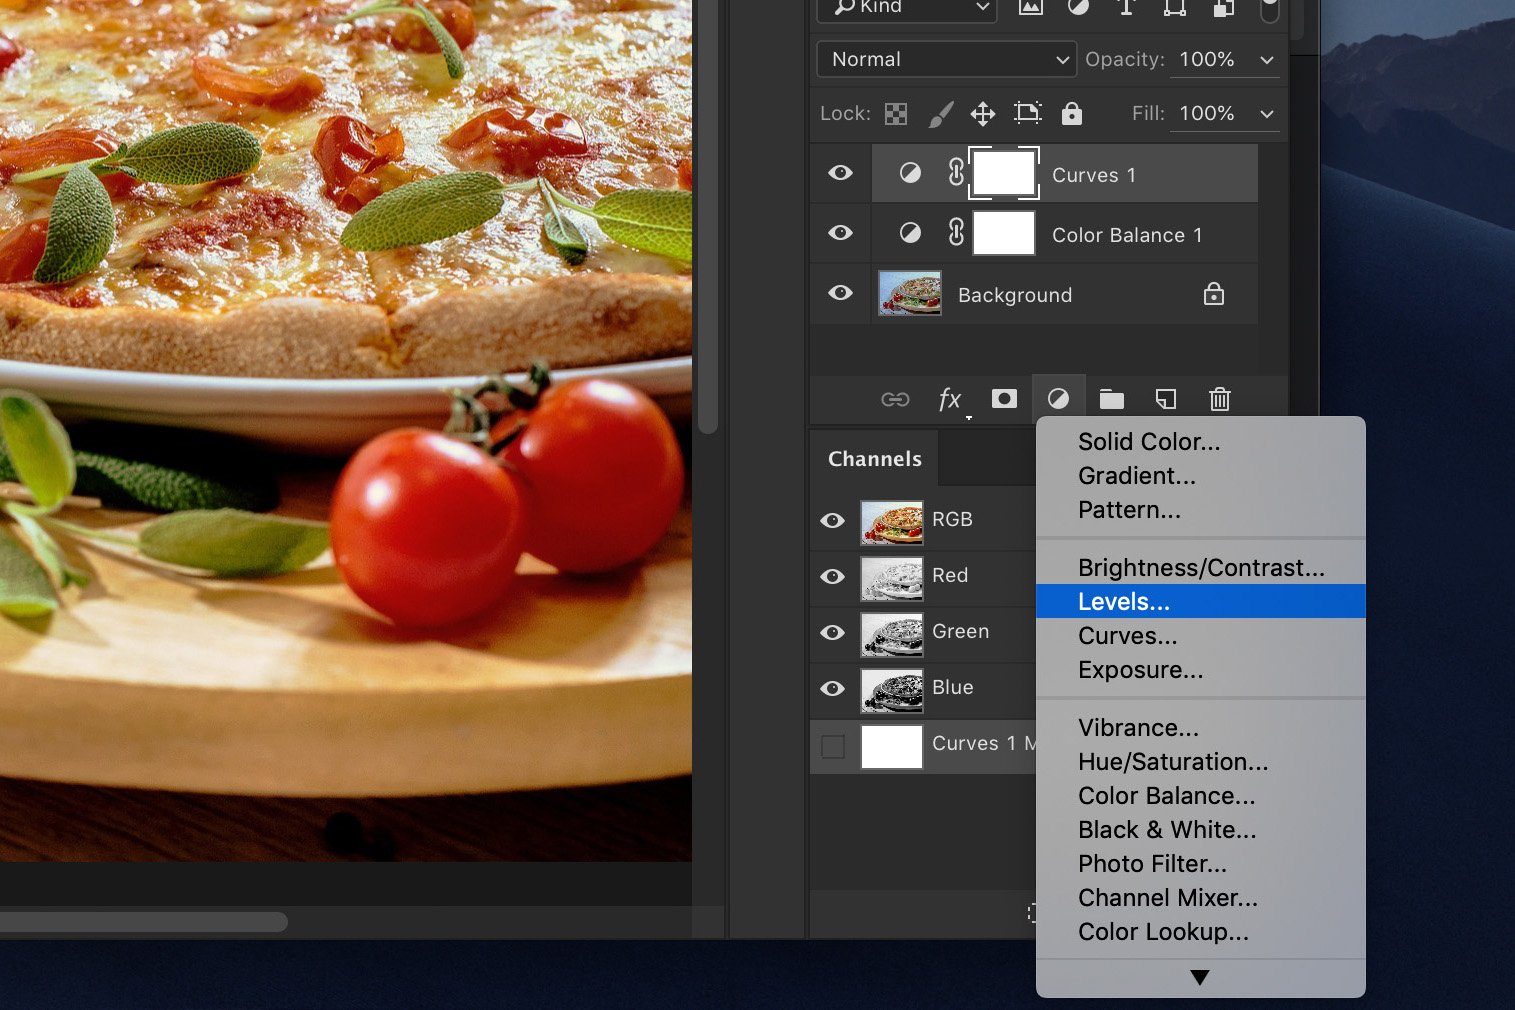Add a layer mask to Curves 1
This screenshot has width=1515, height=1010.
pyautogui.click(x=1003, y=399)
